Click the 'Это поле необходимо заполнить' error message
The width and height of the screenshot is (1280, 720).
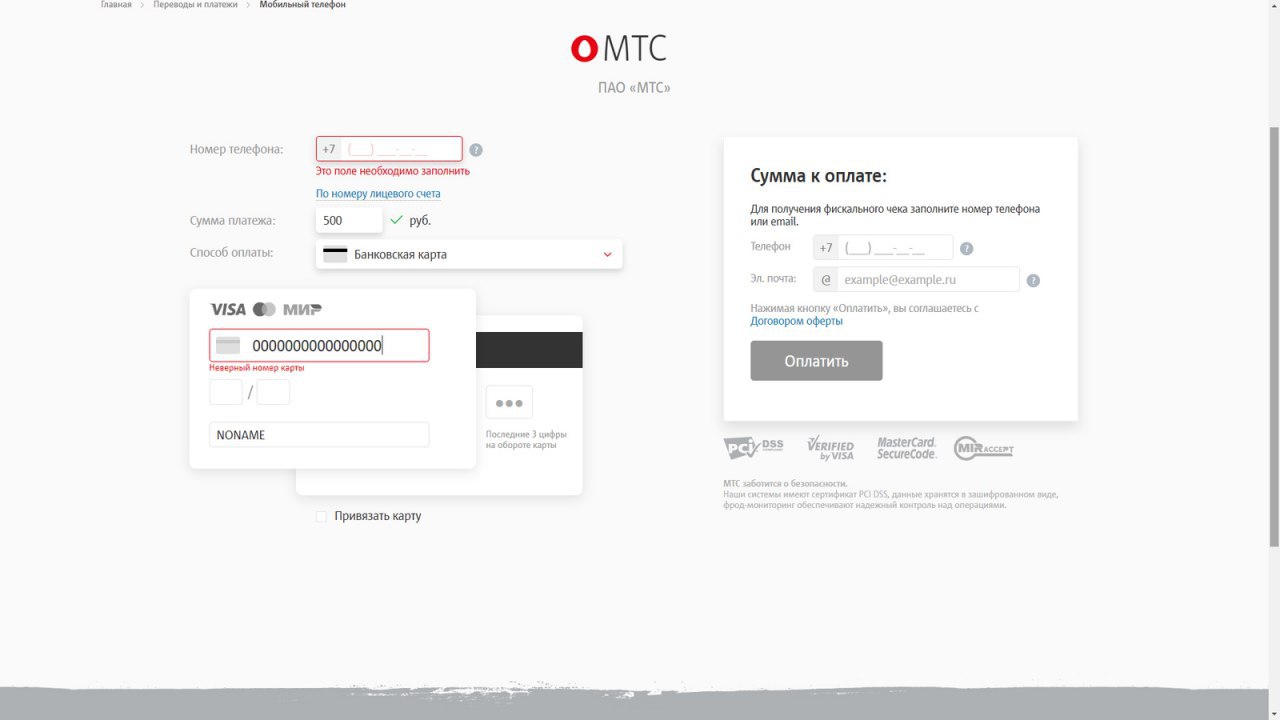[x=393, y=171]
